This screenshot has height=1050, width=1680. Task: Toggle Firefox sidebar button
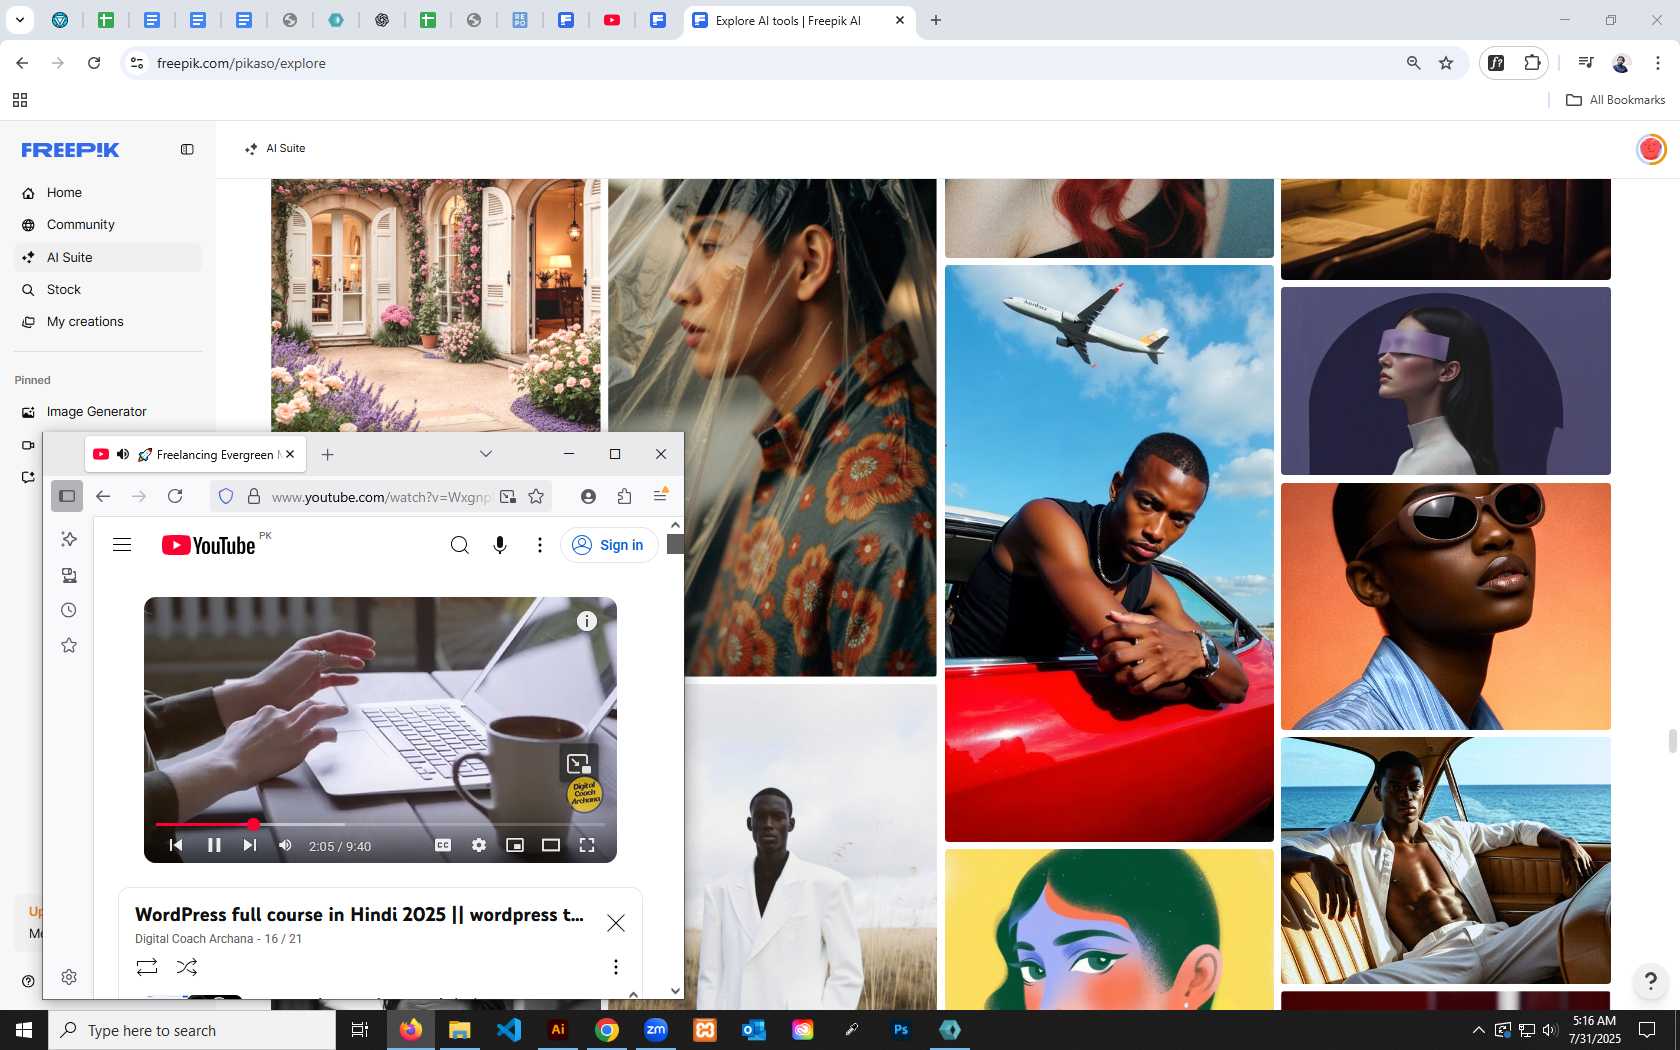click(67, 496)
